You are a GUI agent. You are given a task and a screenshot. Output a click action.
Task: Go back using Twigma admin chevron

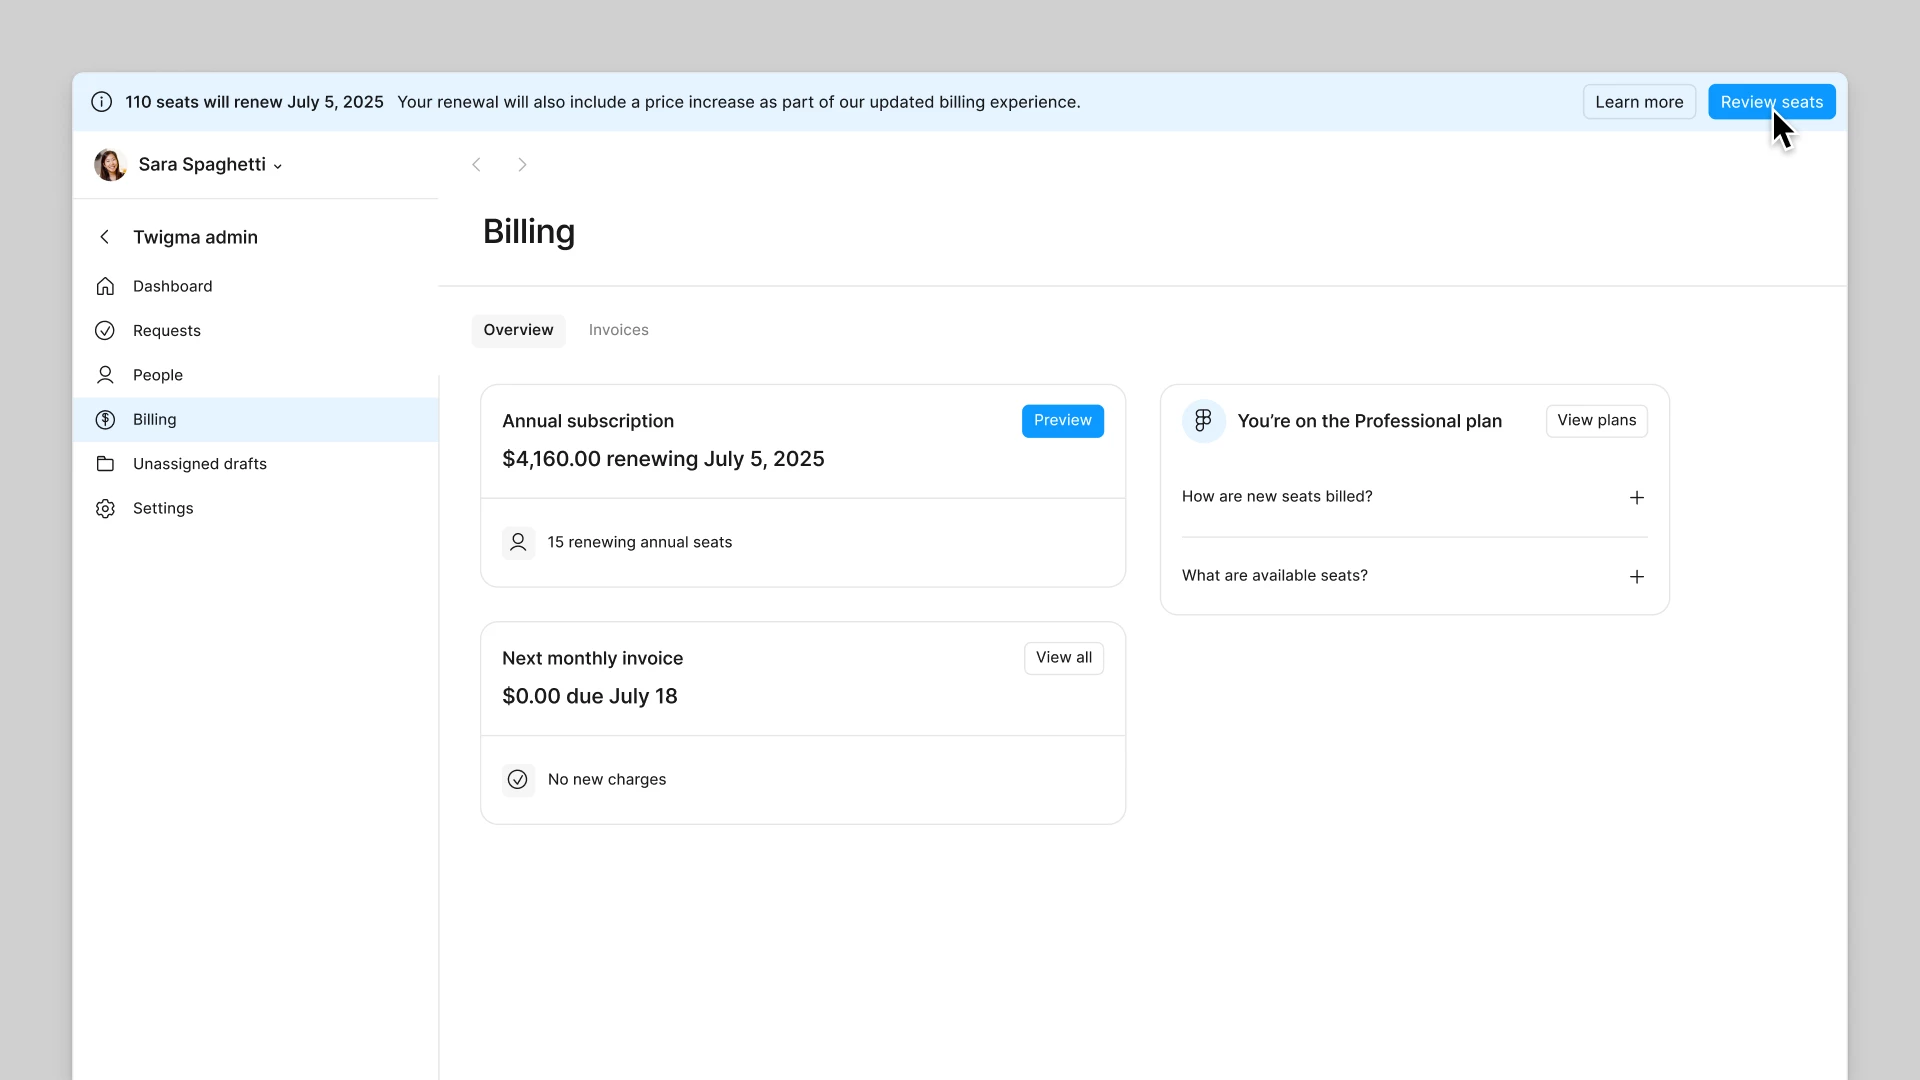(x=104, y=237)
